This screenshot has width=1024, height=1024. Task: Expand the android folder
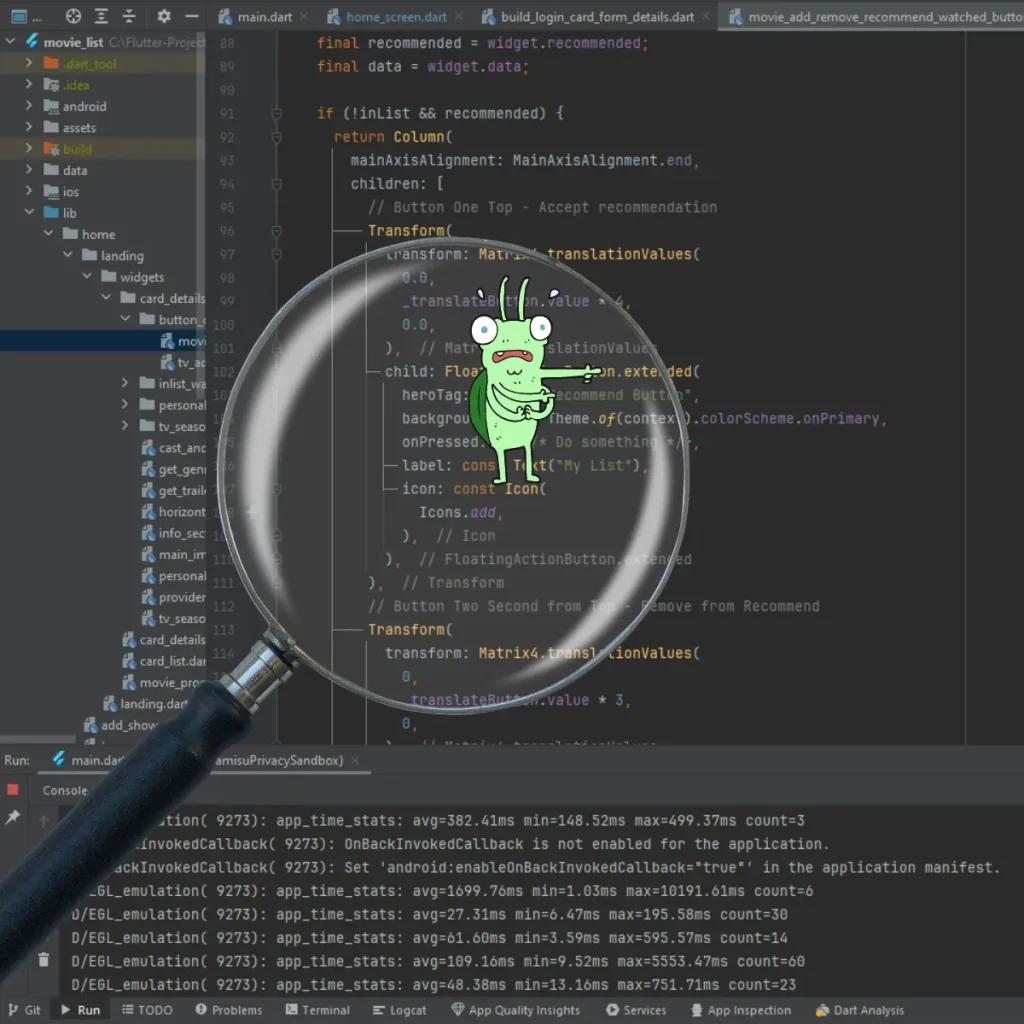[29, 106]
